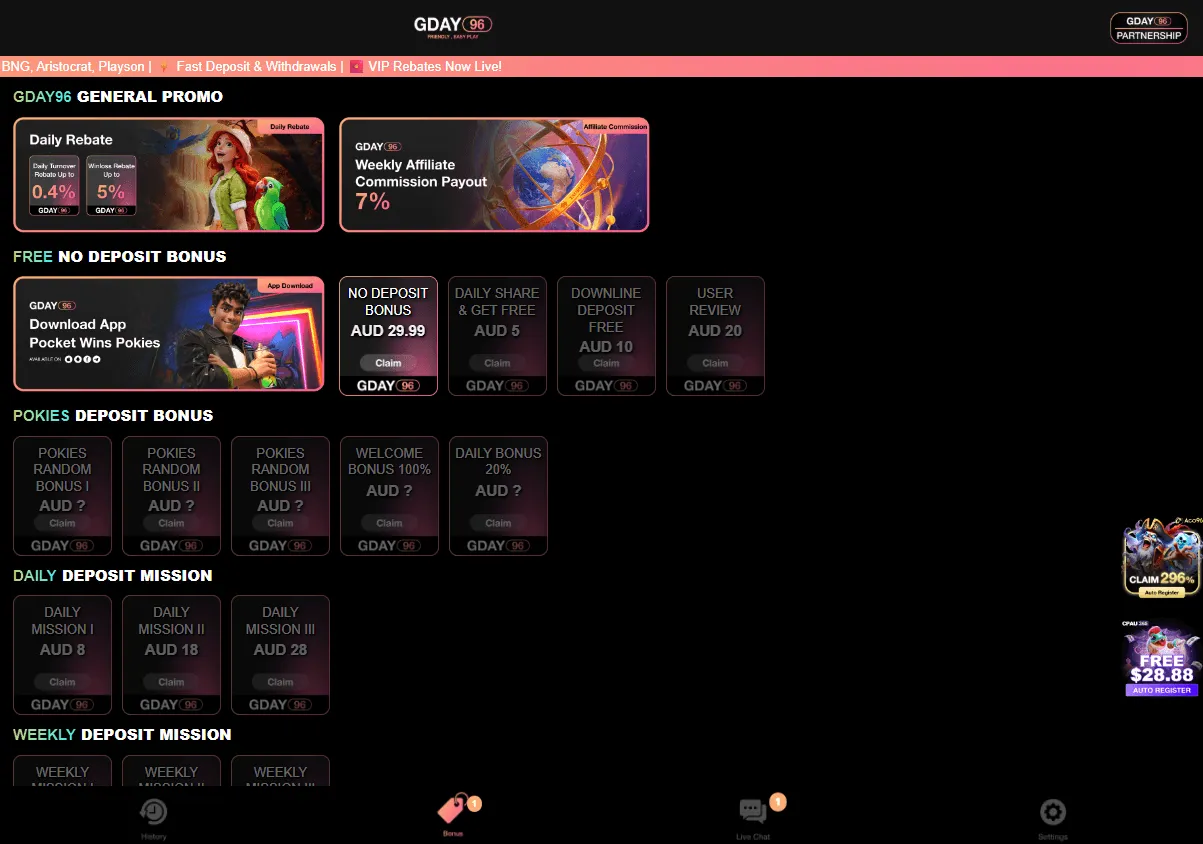Screen dimensions: 1203x844
Task: Claim the Daily Share & Get Free bonus
Action: click(497, 363)
